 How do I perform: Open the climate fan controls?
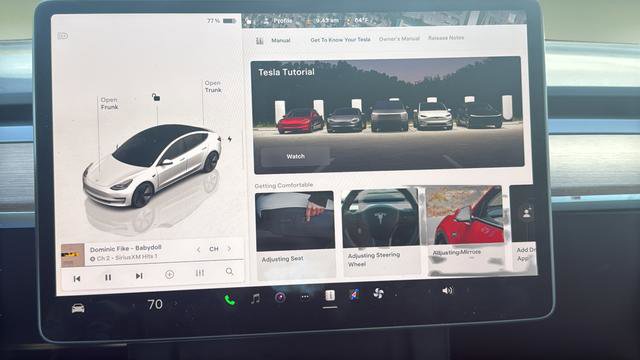tap(378, 293)
